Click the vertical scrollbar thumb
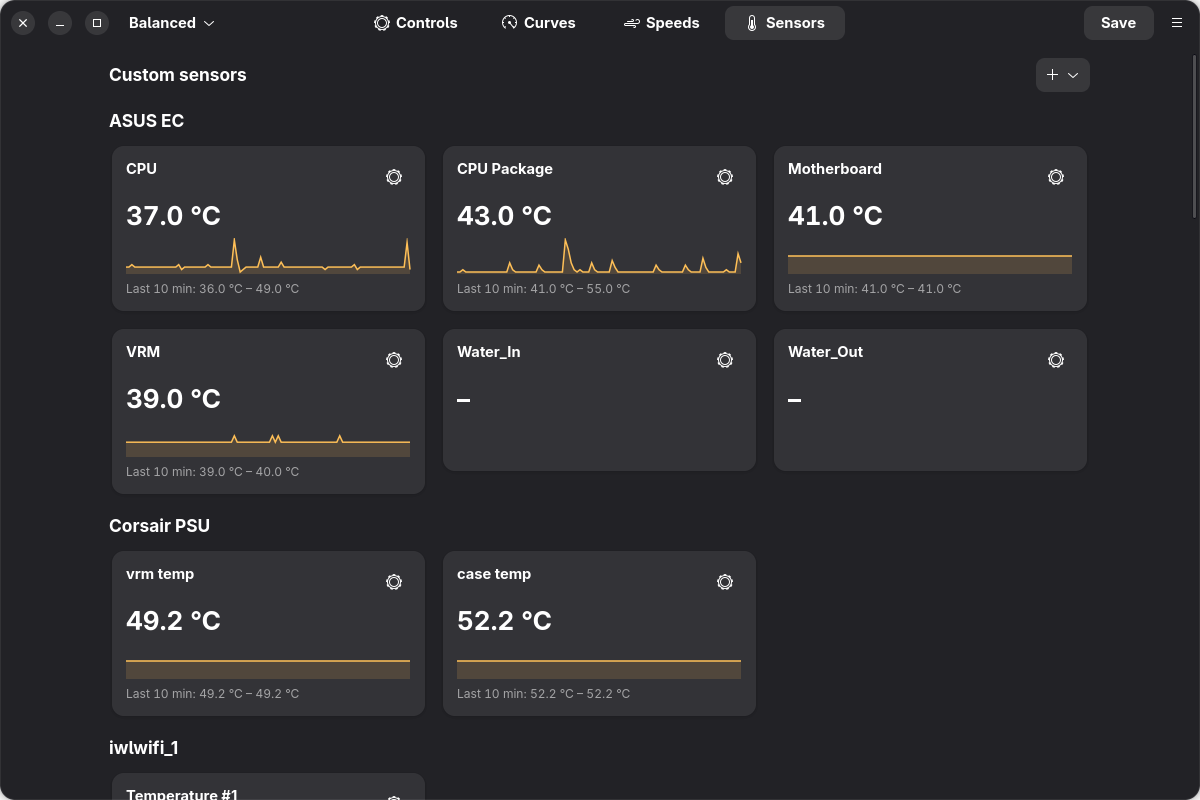This screenshot has width=1200, height=800. click(x=1195, y=135)
